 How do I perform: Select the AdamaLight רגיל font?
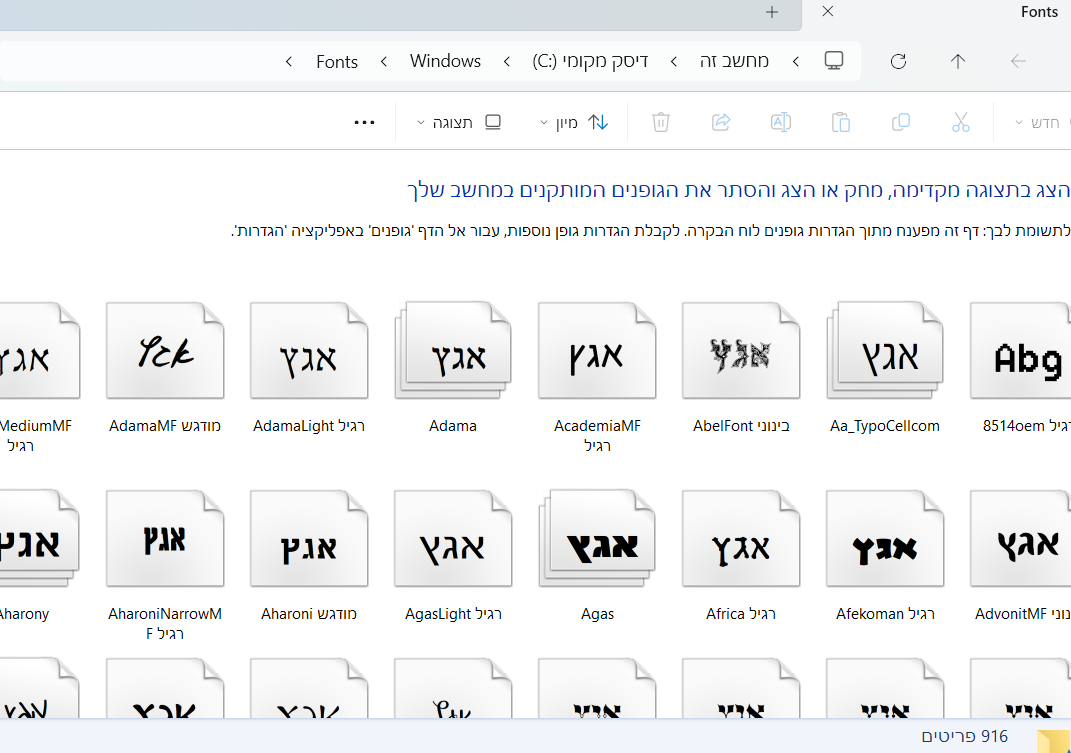pyautogui.click(x=309, y=351)
